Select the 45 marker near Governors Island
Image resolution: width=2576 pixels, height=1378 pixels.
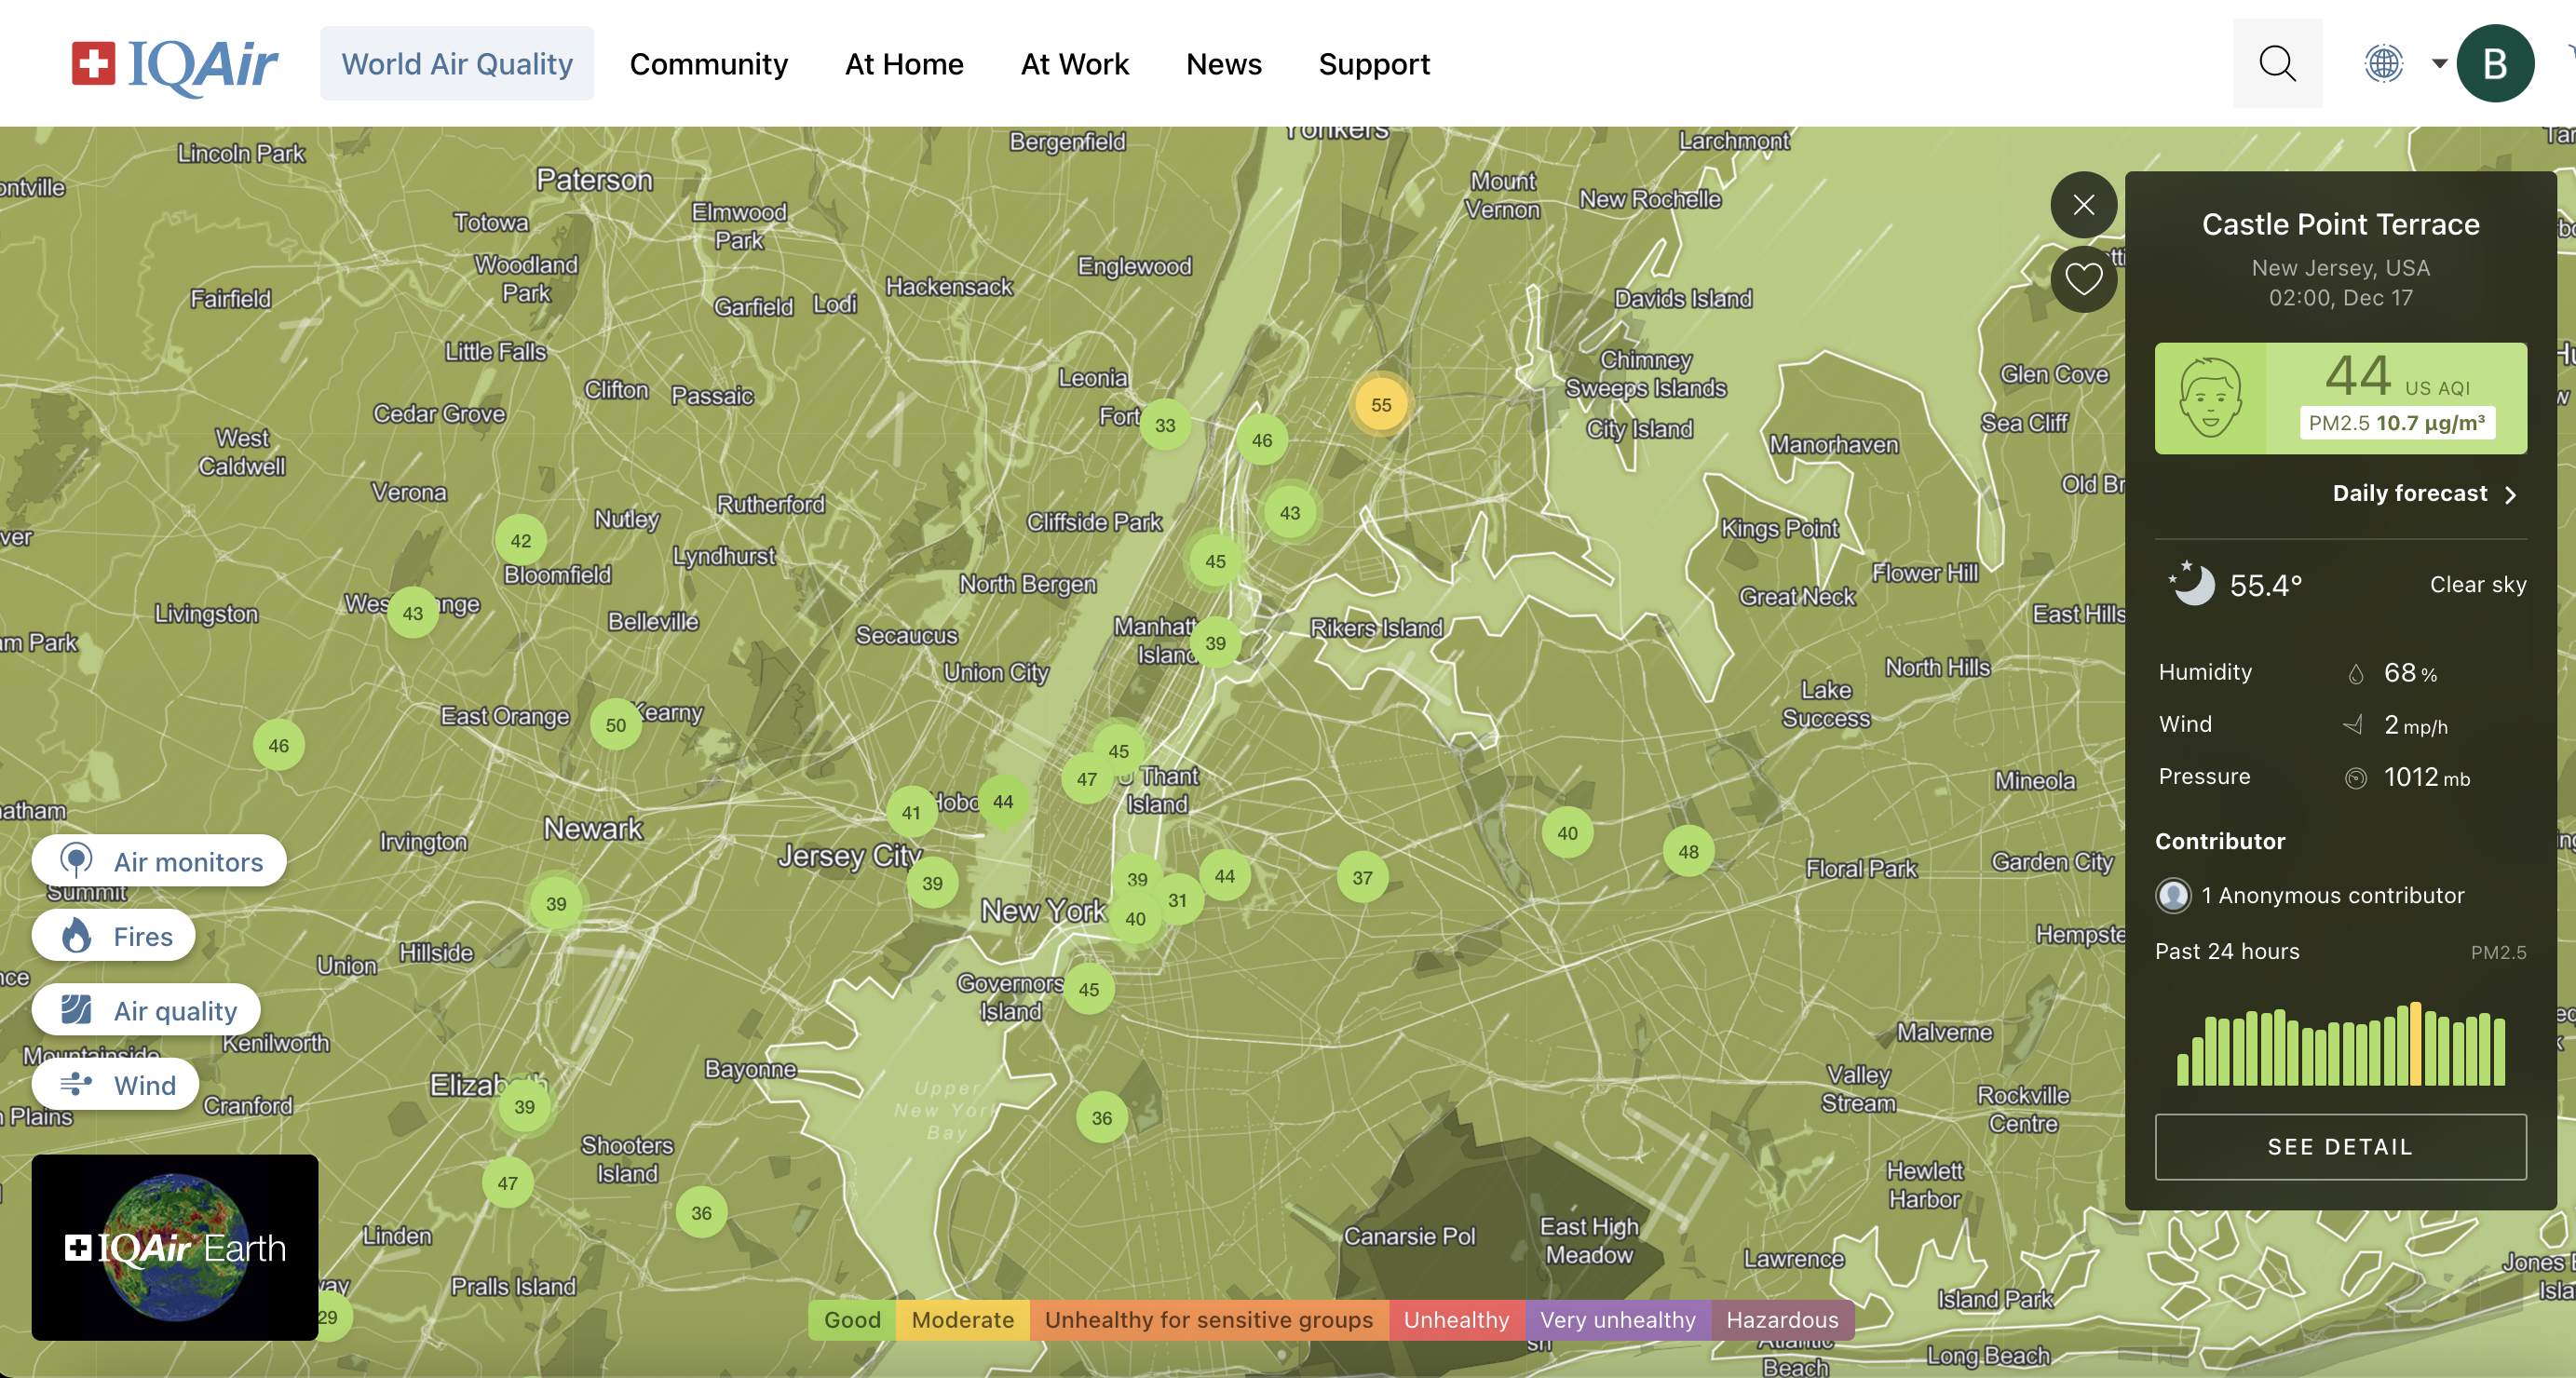[x=1088, y=989]
